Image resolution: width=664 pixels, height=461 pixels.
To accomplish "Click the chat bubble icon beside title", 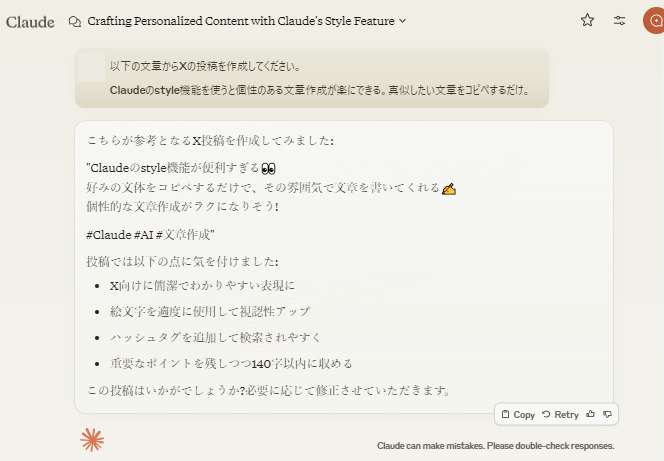I will 74,21.
